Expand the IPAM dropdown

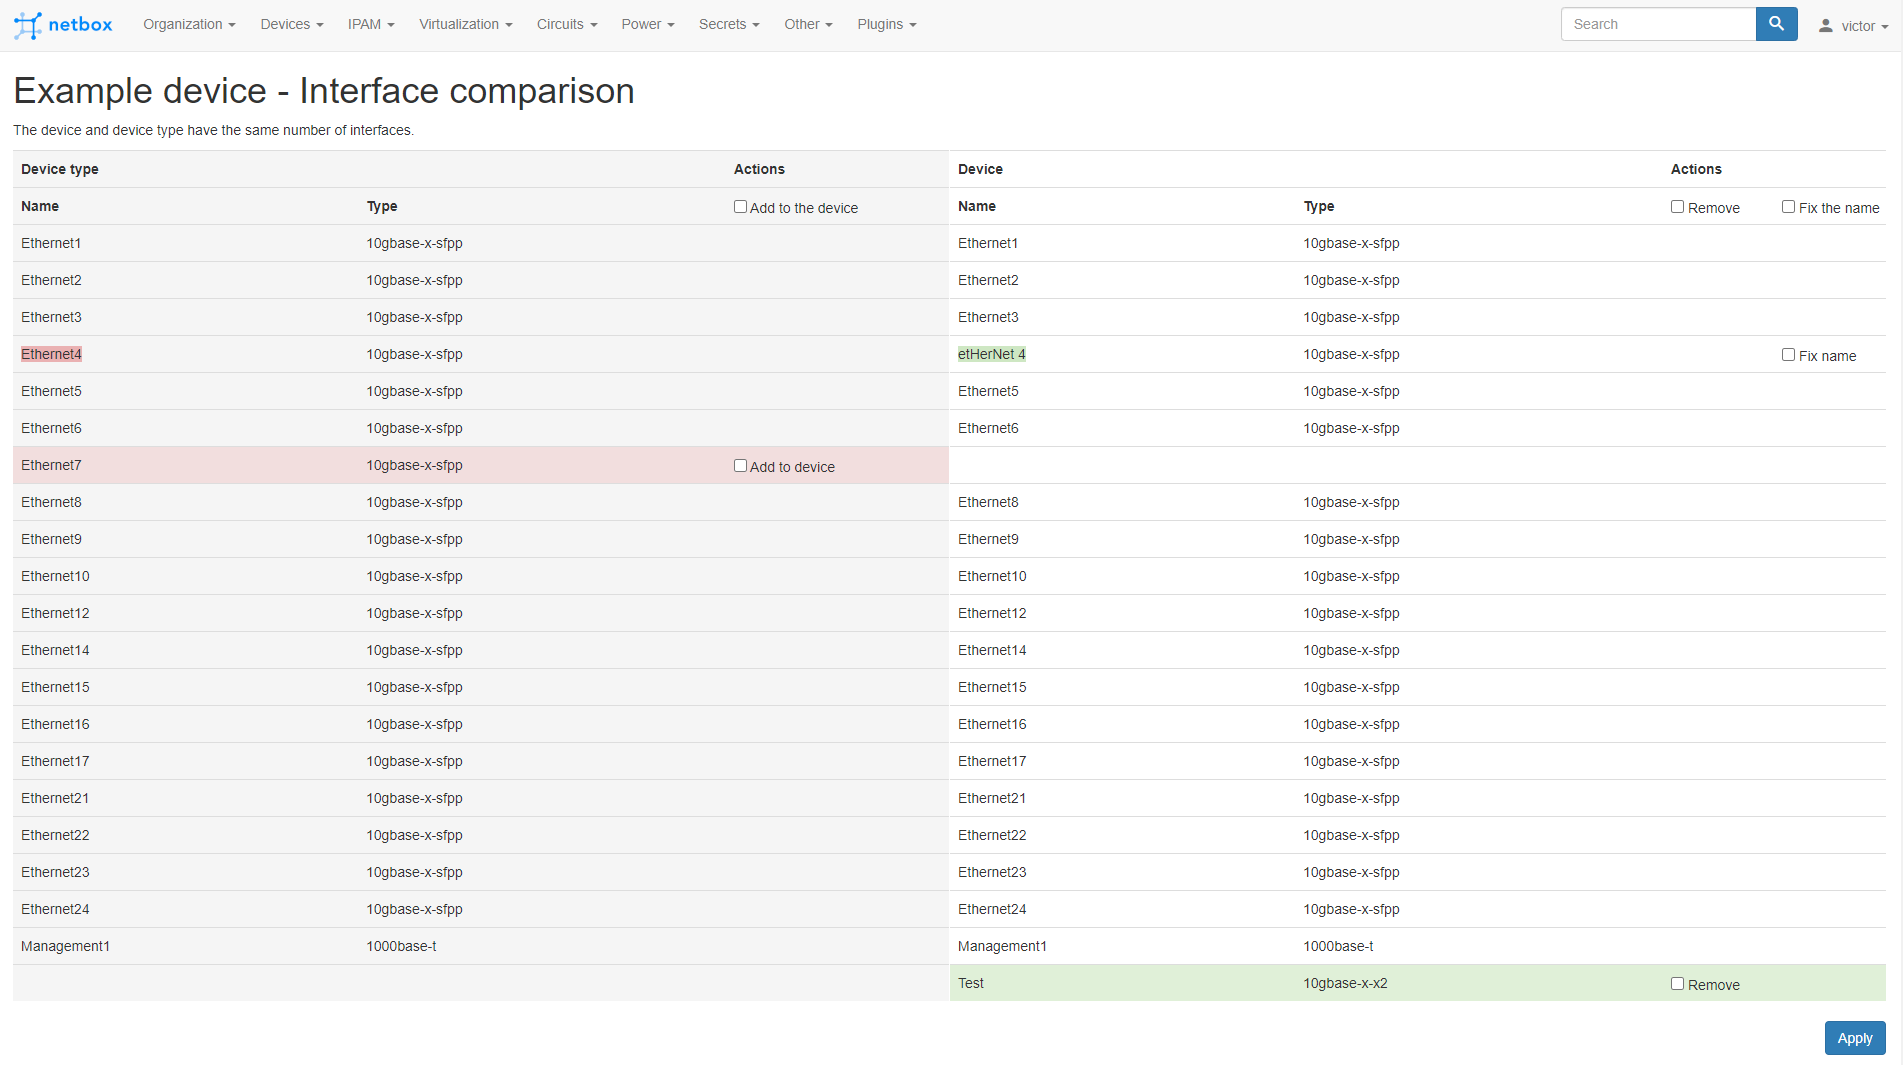tap(371, 24)
